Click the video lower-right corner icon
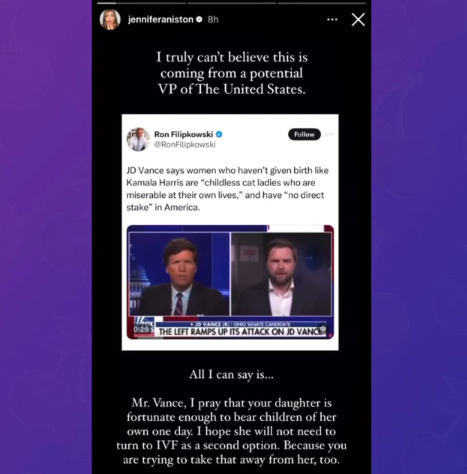The width and height of the screenshot is (467, 474). point(323,329)
